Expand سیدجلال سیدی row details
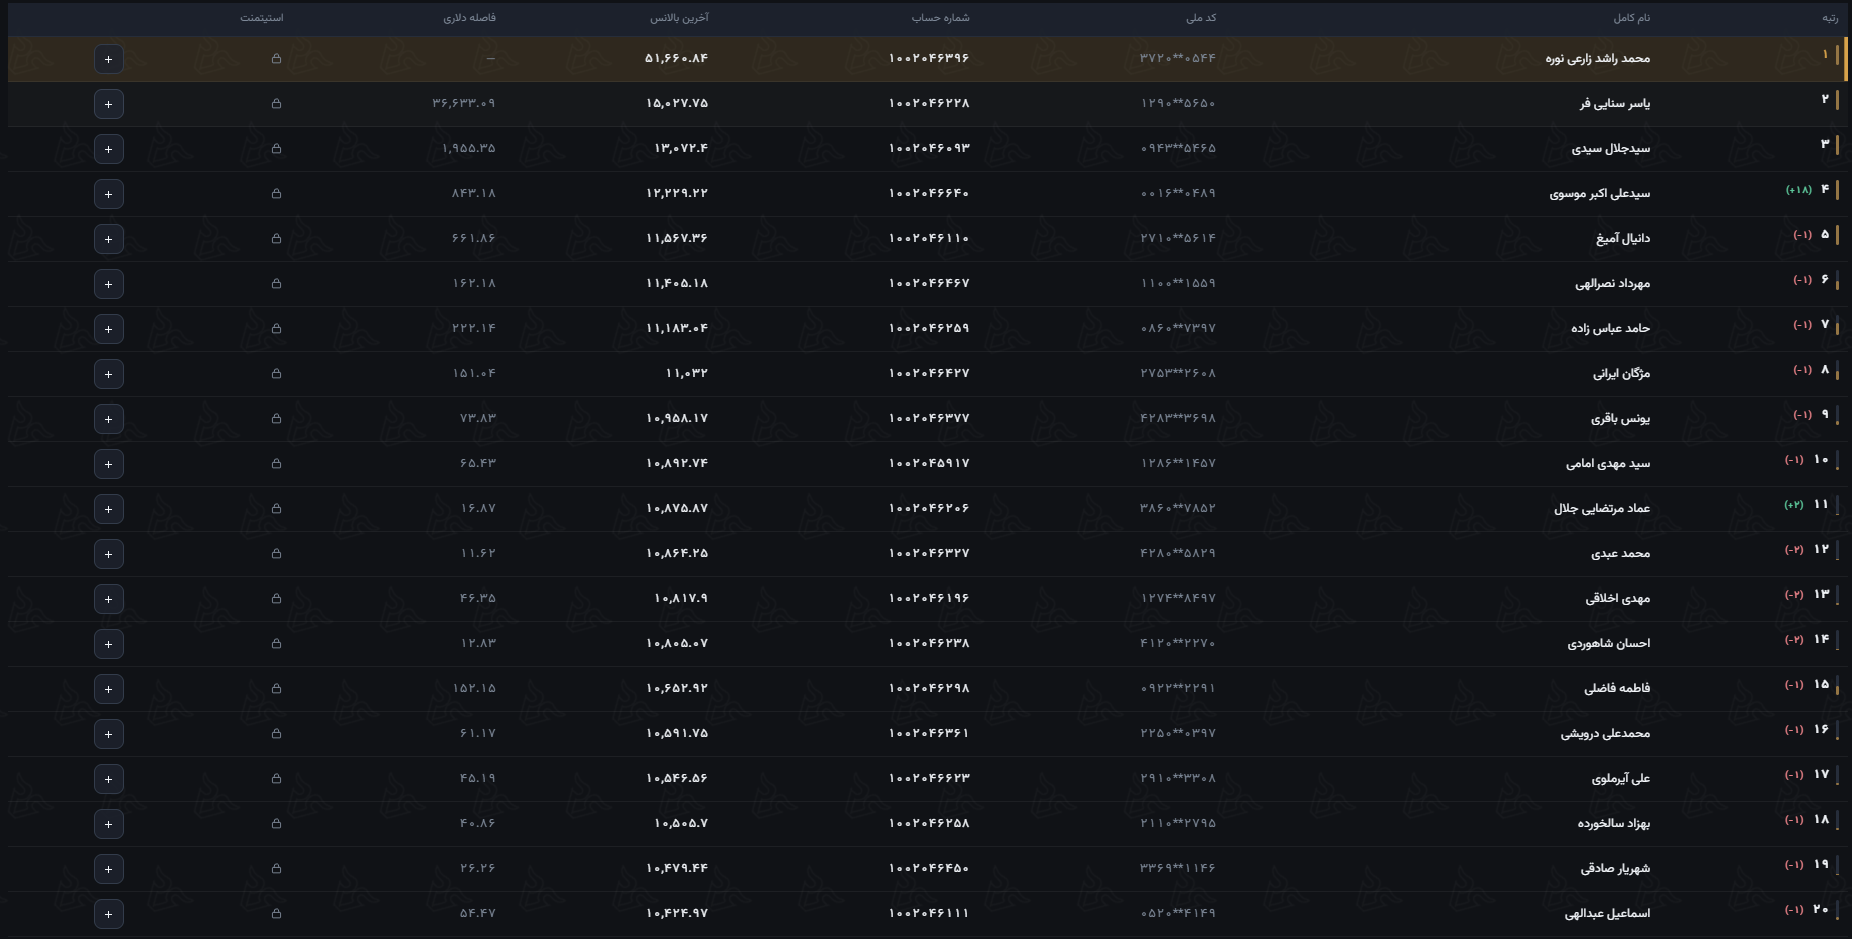The height and width of the screenshot is (939, 1852). (109, 149)
